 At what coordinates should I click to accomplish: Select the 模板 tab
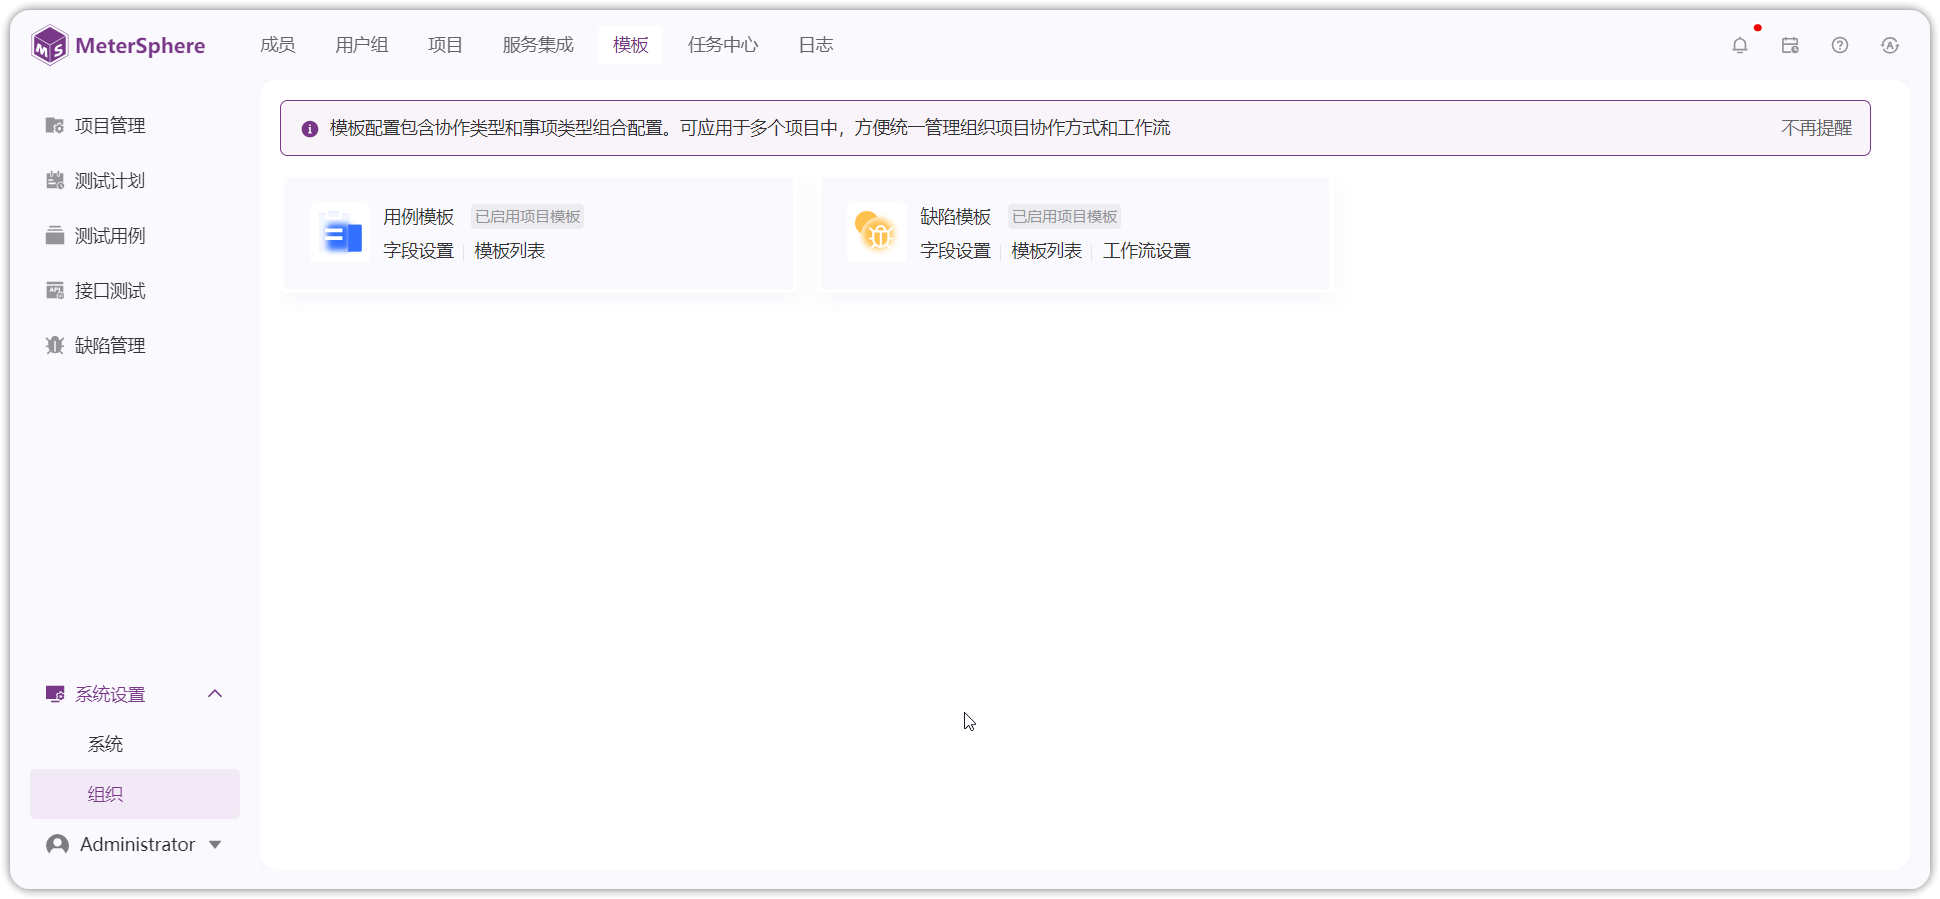tap(631, 45)
